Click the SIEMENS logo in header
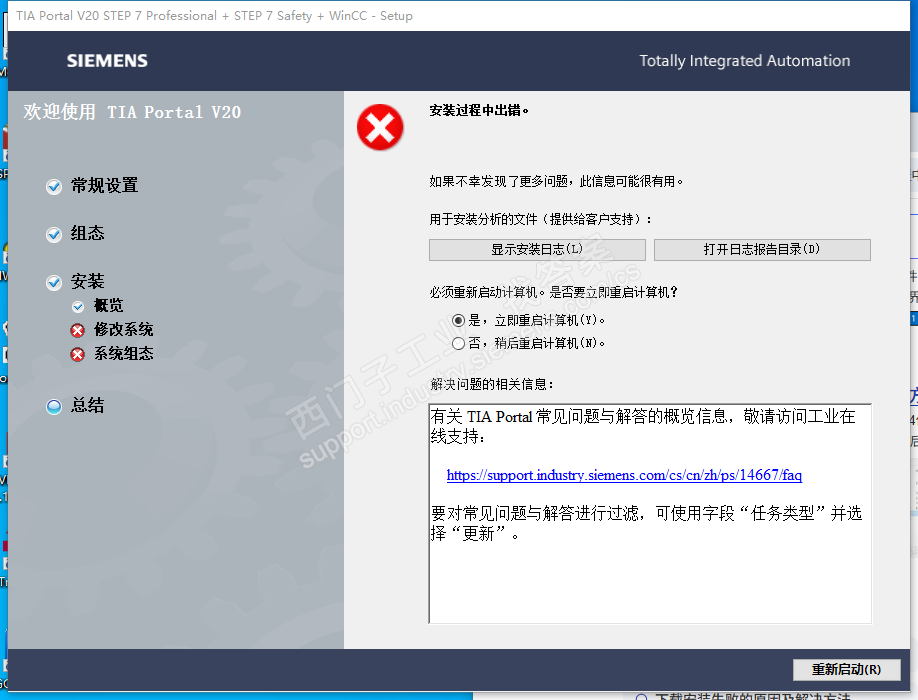918x700 pixels. click(107, 61)
